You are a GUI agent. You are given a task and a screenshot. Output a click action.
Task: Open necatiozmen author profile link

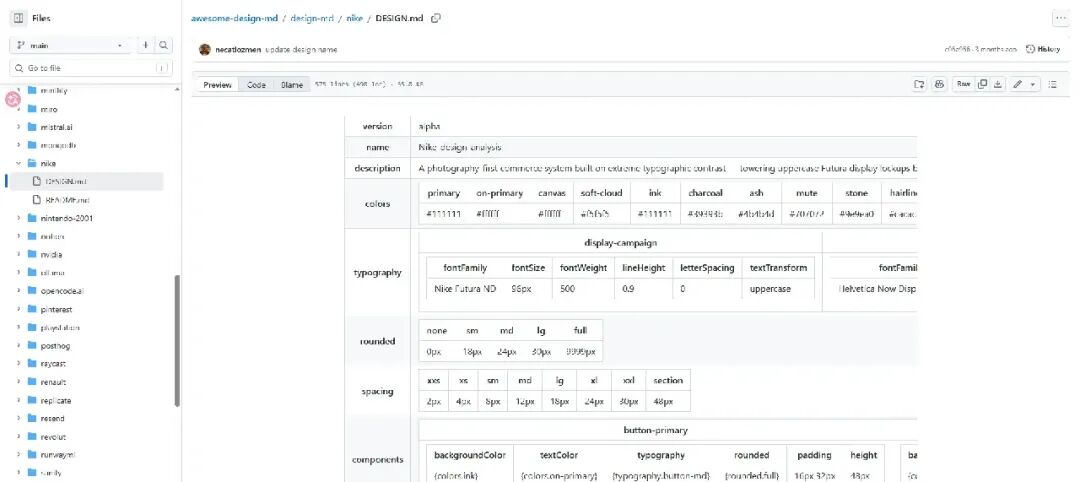[x=238, y=50]
